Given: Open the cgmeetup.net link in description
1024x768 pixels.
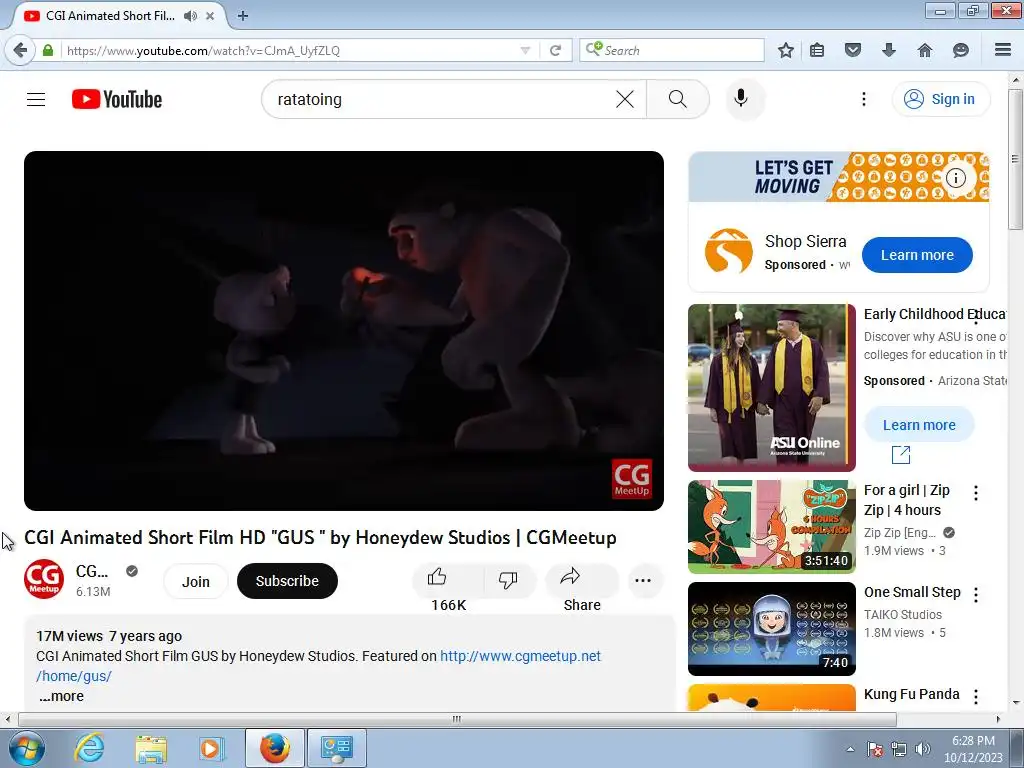Looking at the screenshot, I should tap(520, 656).
